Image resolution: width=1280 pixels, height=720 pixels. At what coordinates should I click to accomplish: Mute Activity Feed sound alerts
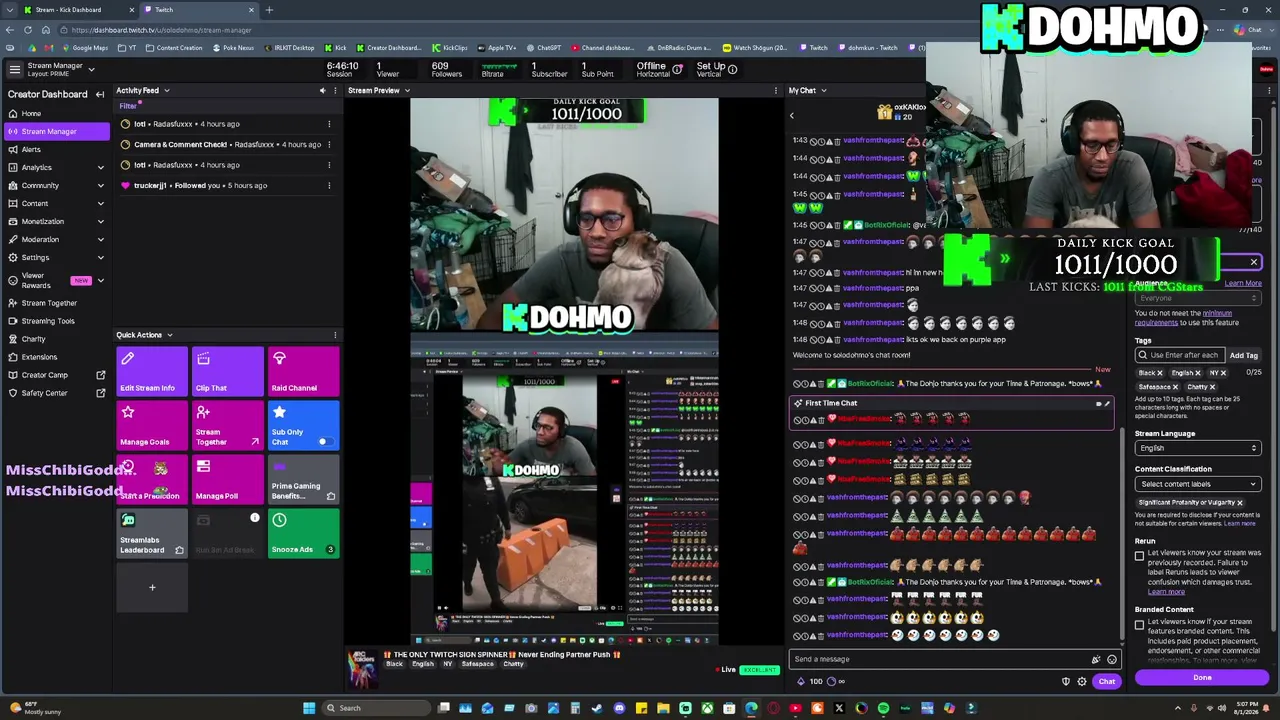coord(322,91)
